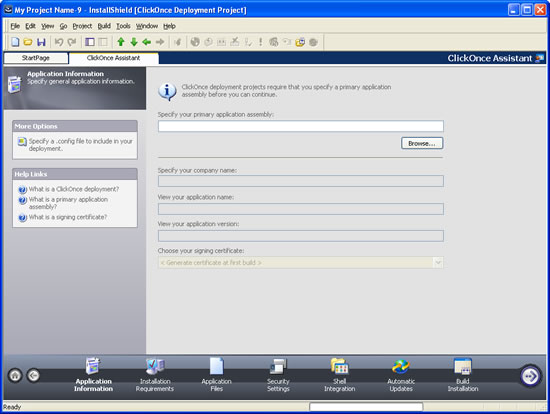Click Specify a .config file link

coord(80,145)
